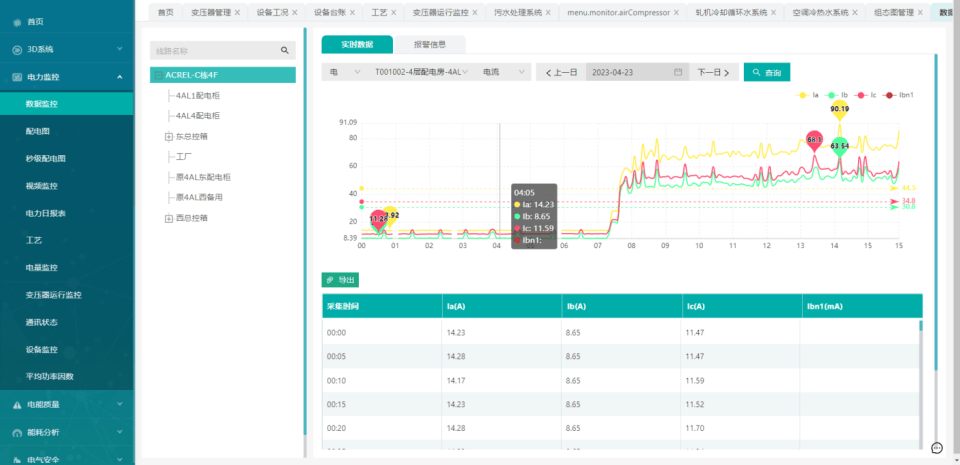Screen dimensions: 960x465
Task: Go to previous day with 上一日
Action: (561, 72)
